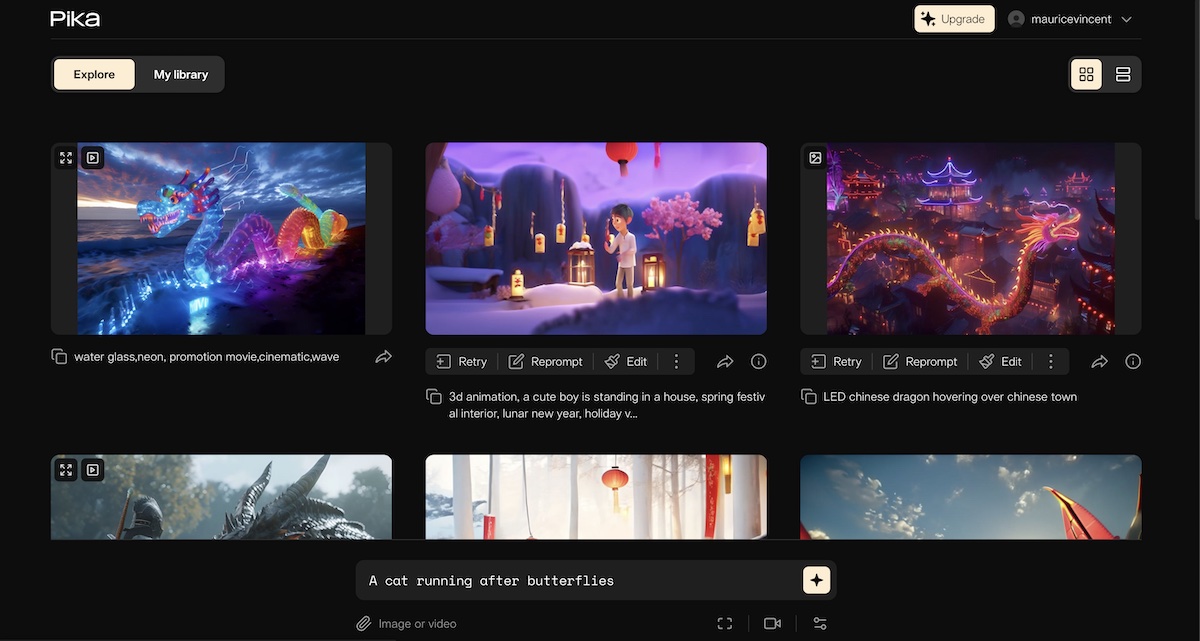Image resolution: width=1200 pixels, height=641 pixels.
Task: Open the cute boy 3d animation thumbnail
Action: pos(596,238)
